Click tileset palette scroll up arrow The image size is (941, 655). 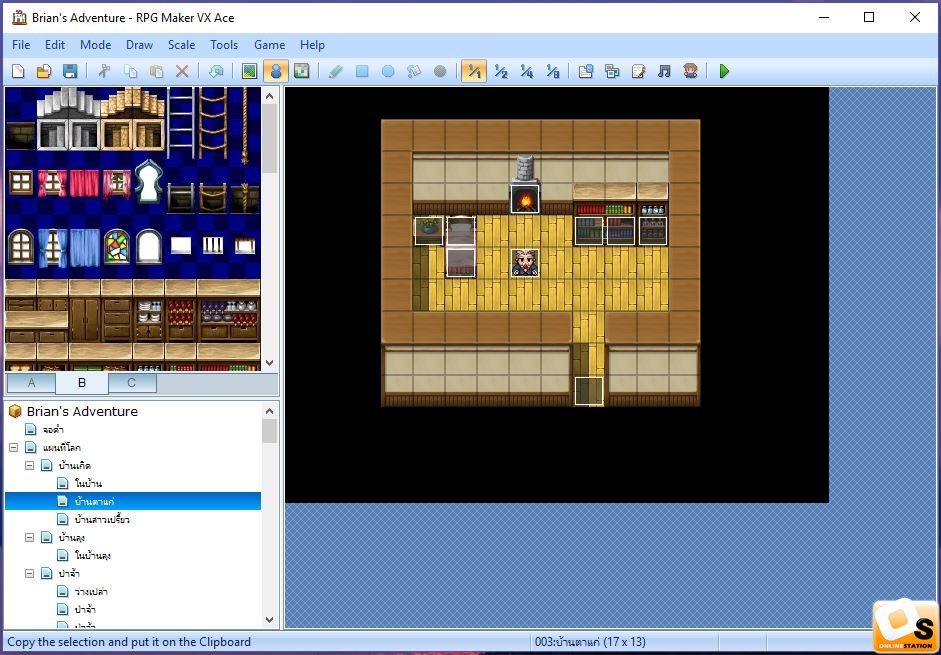click(x=269, y=96)
